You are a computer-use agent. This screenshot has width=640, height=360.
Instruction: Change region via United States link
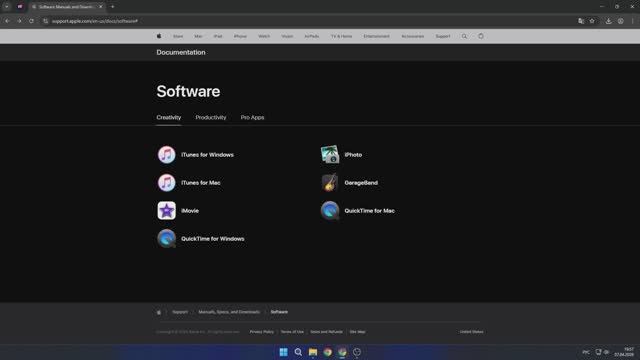click(x=471, y=332)
